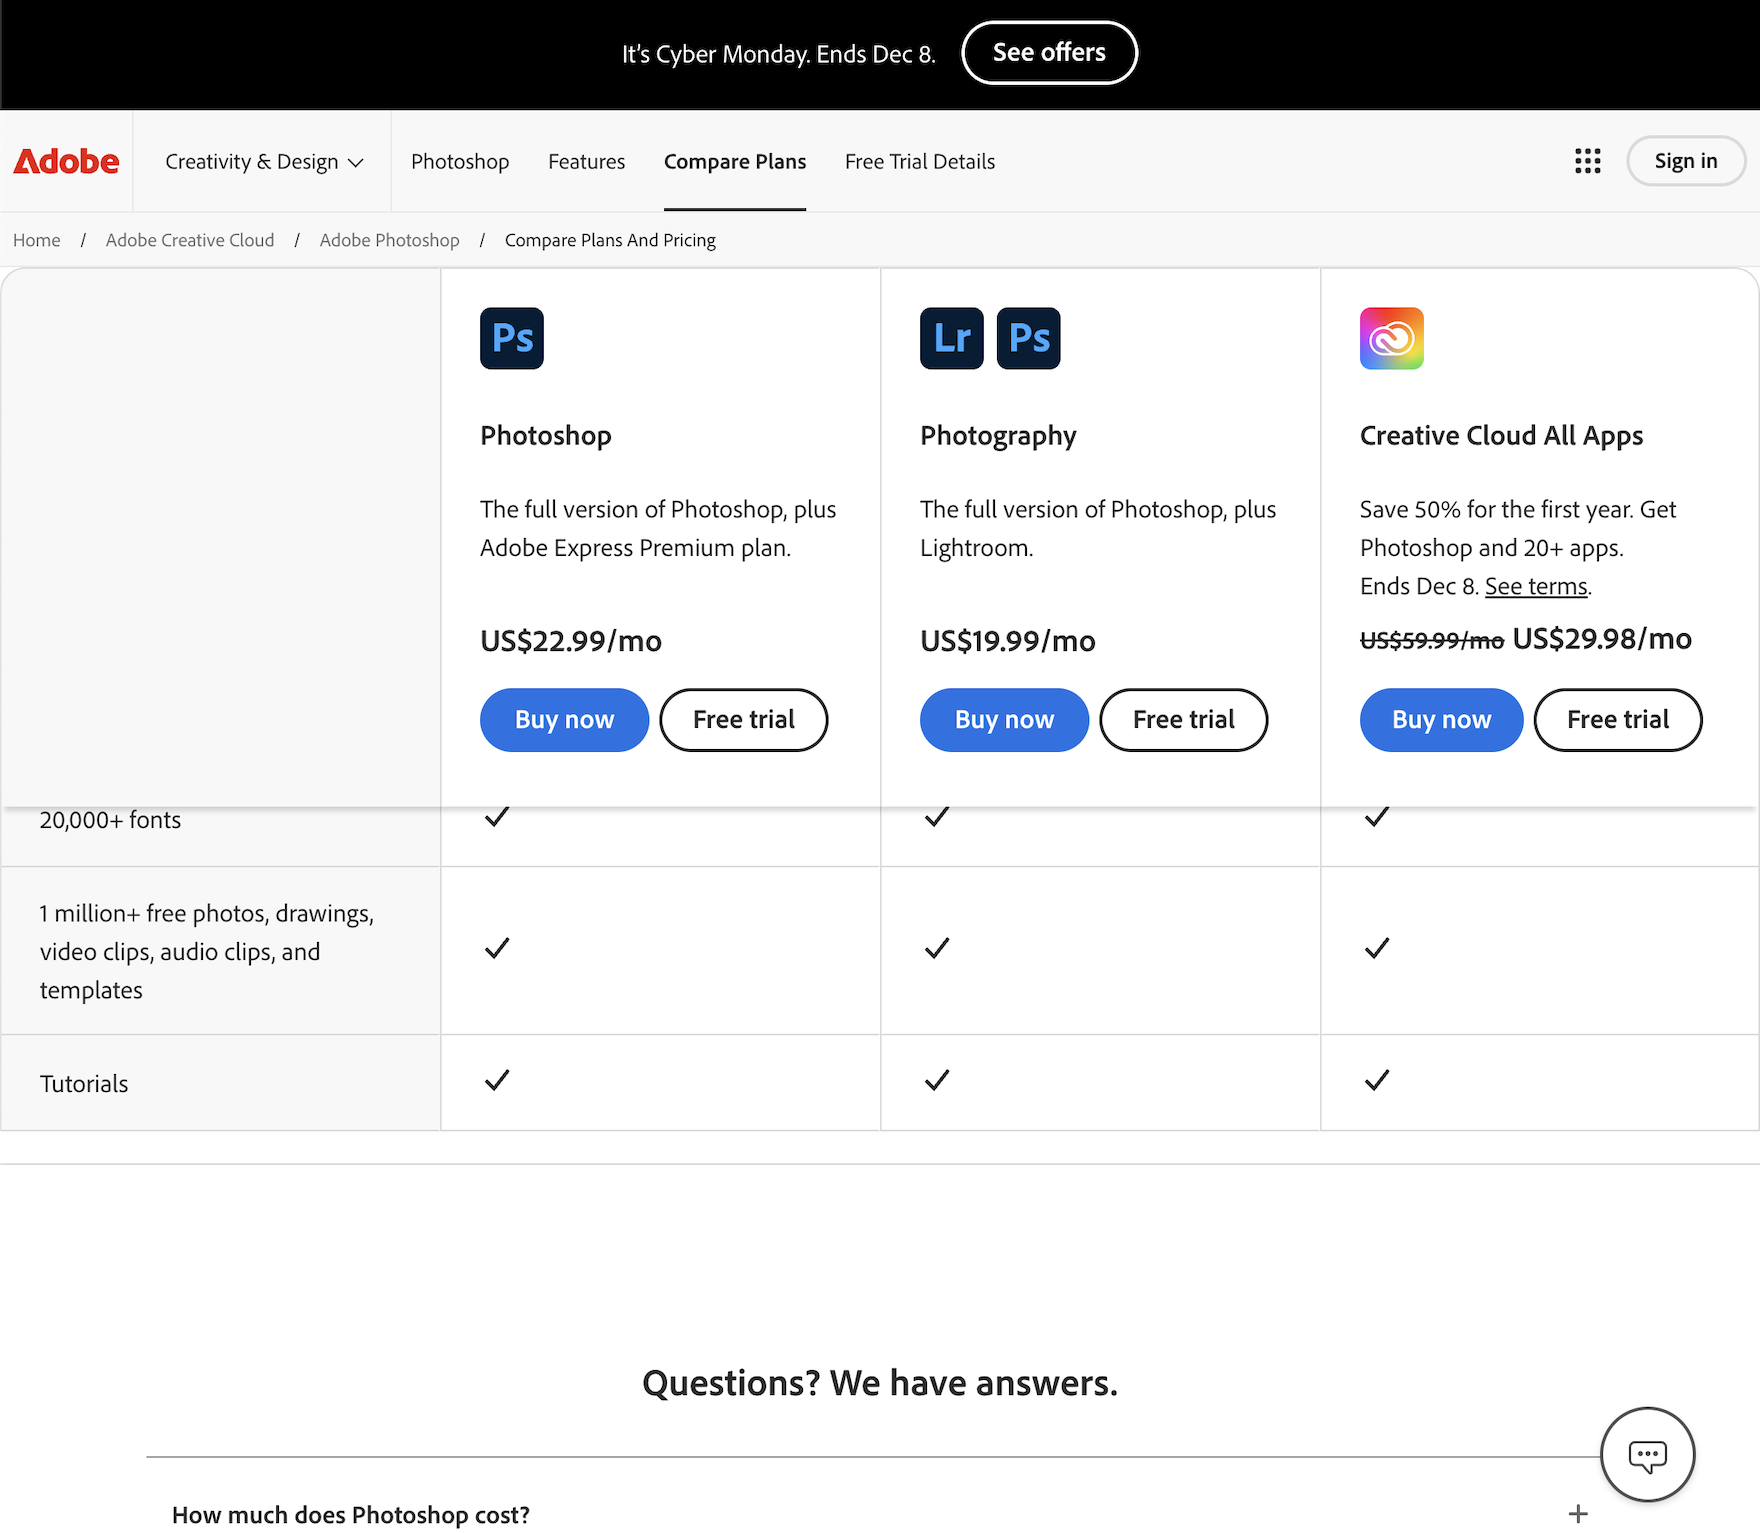Switch to the Features tab

[x=586, y=162]
